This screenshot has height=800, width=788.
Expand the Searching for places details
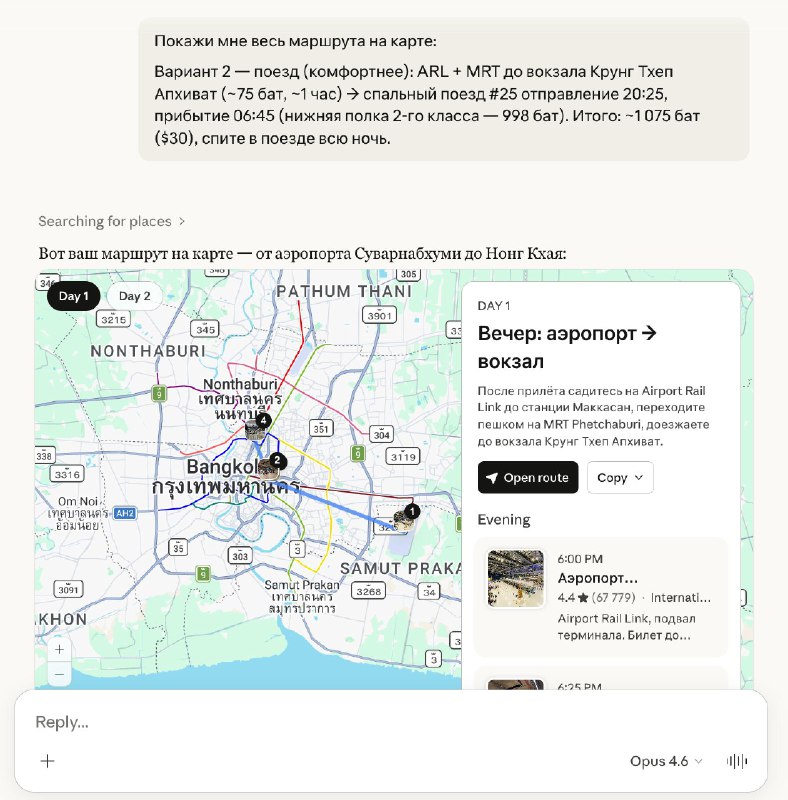click(112, 221)
